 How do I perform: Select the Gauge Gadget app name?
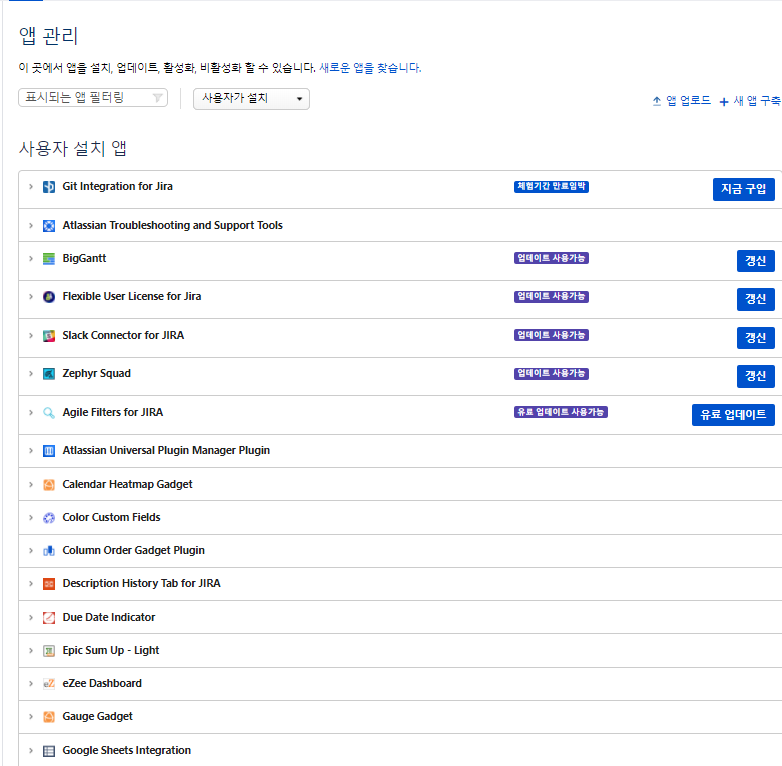(x=97, y=717)
